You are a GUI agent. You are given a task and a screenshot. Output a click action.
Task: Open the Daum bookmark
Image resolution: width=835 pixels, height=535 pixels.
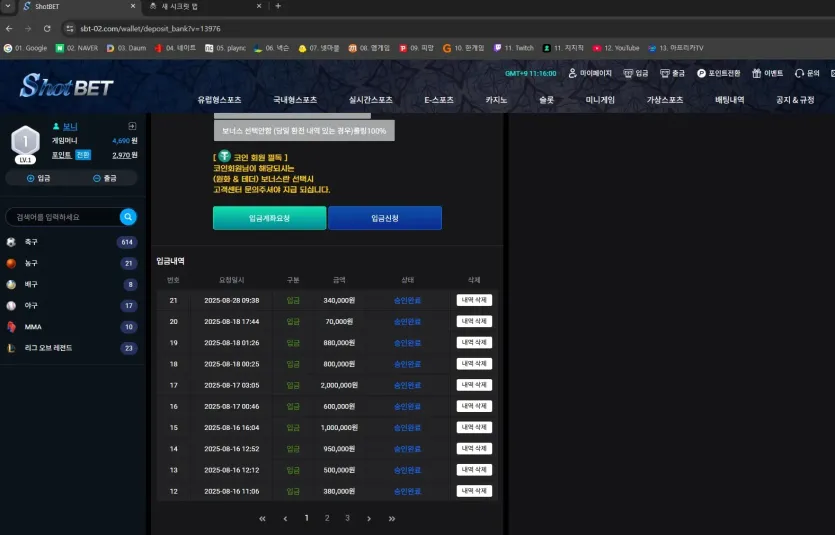[126, 48]
